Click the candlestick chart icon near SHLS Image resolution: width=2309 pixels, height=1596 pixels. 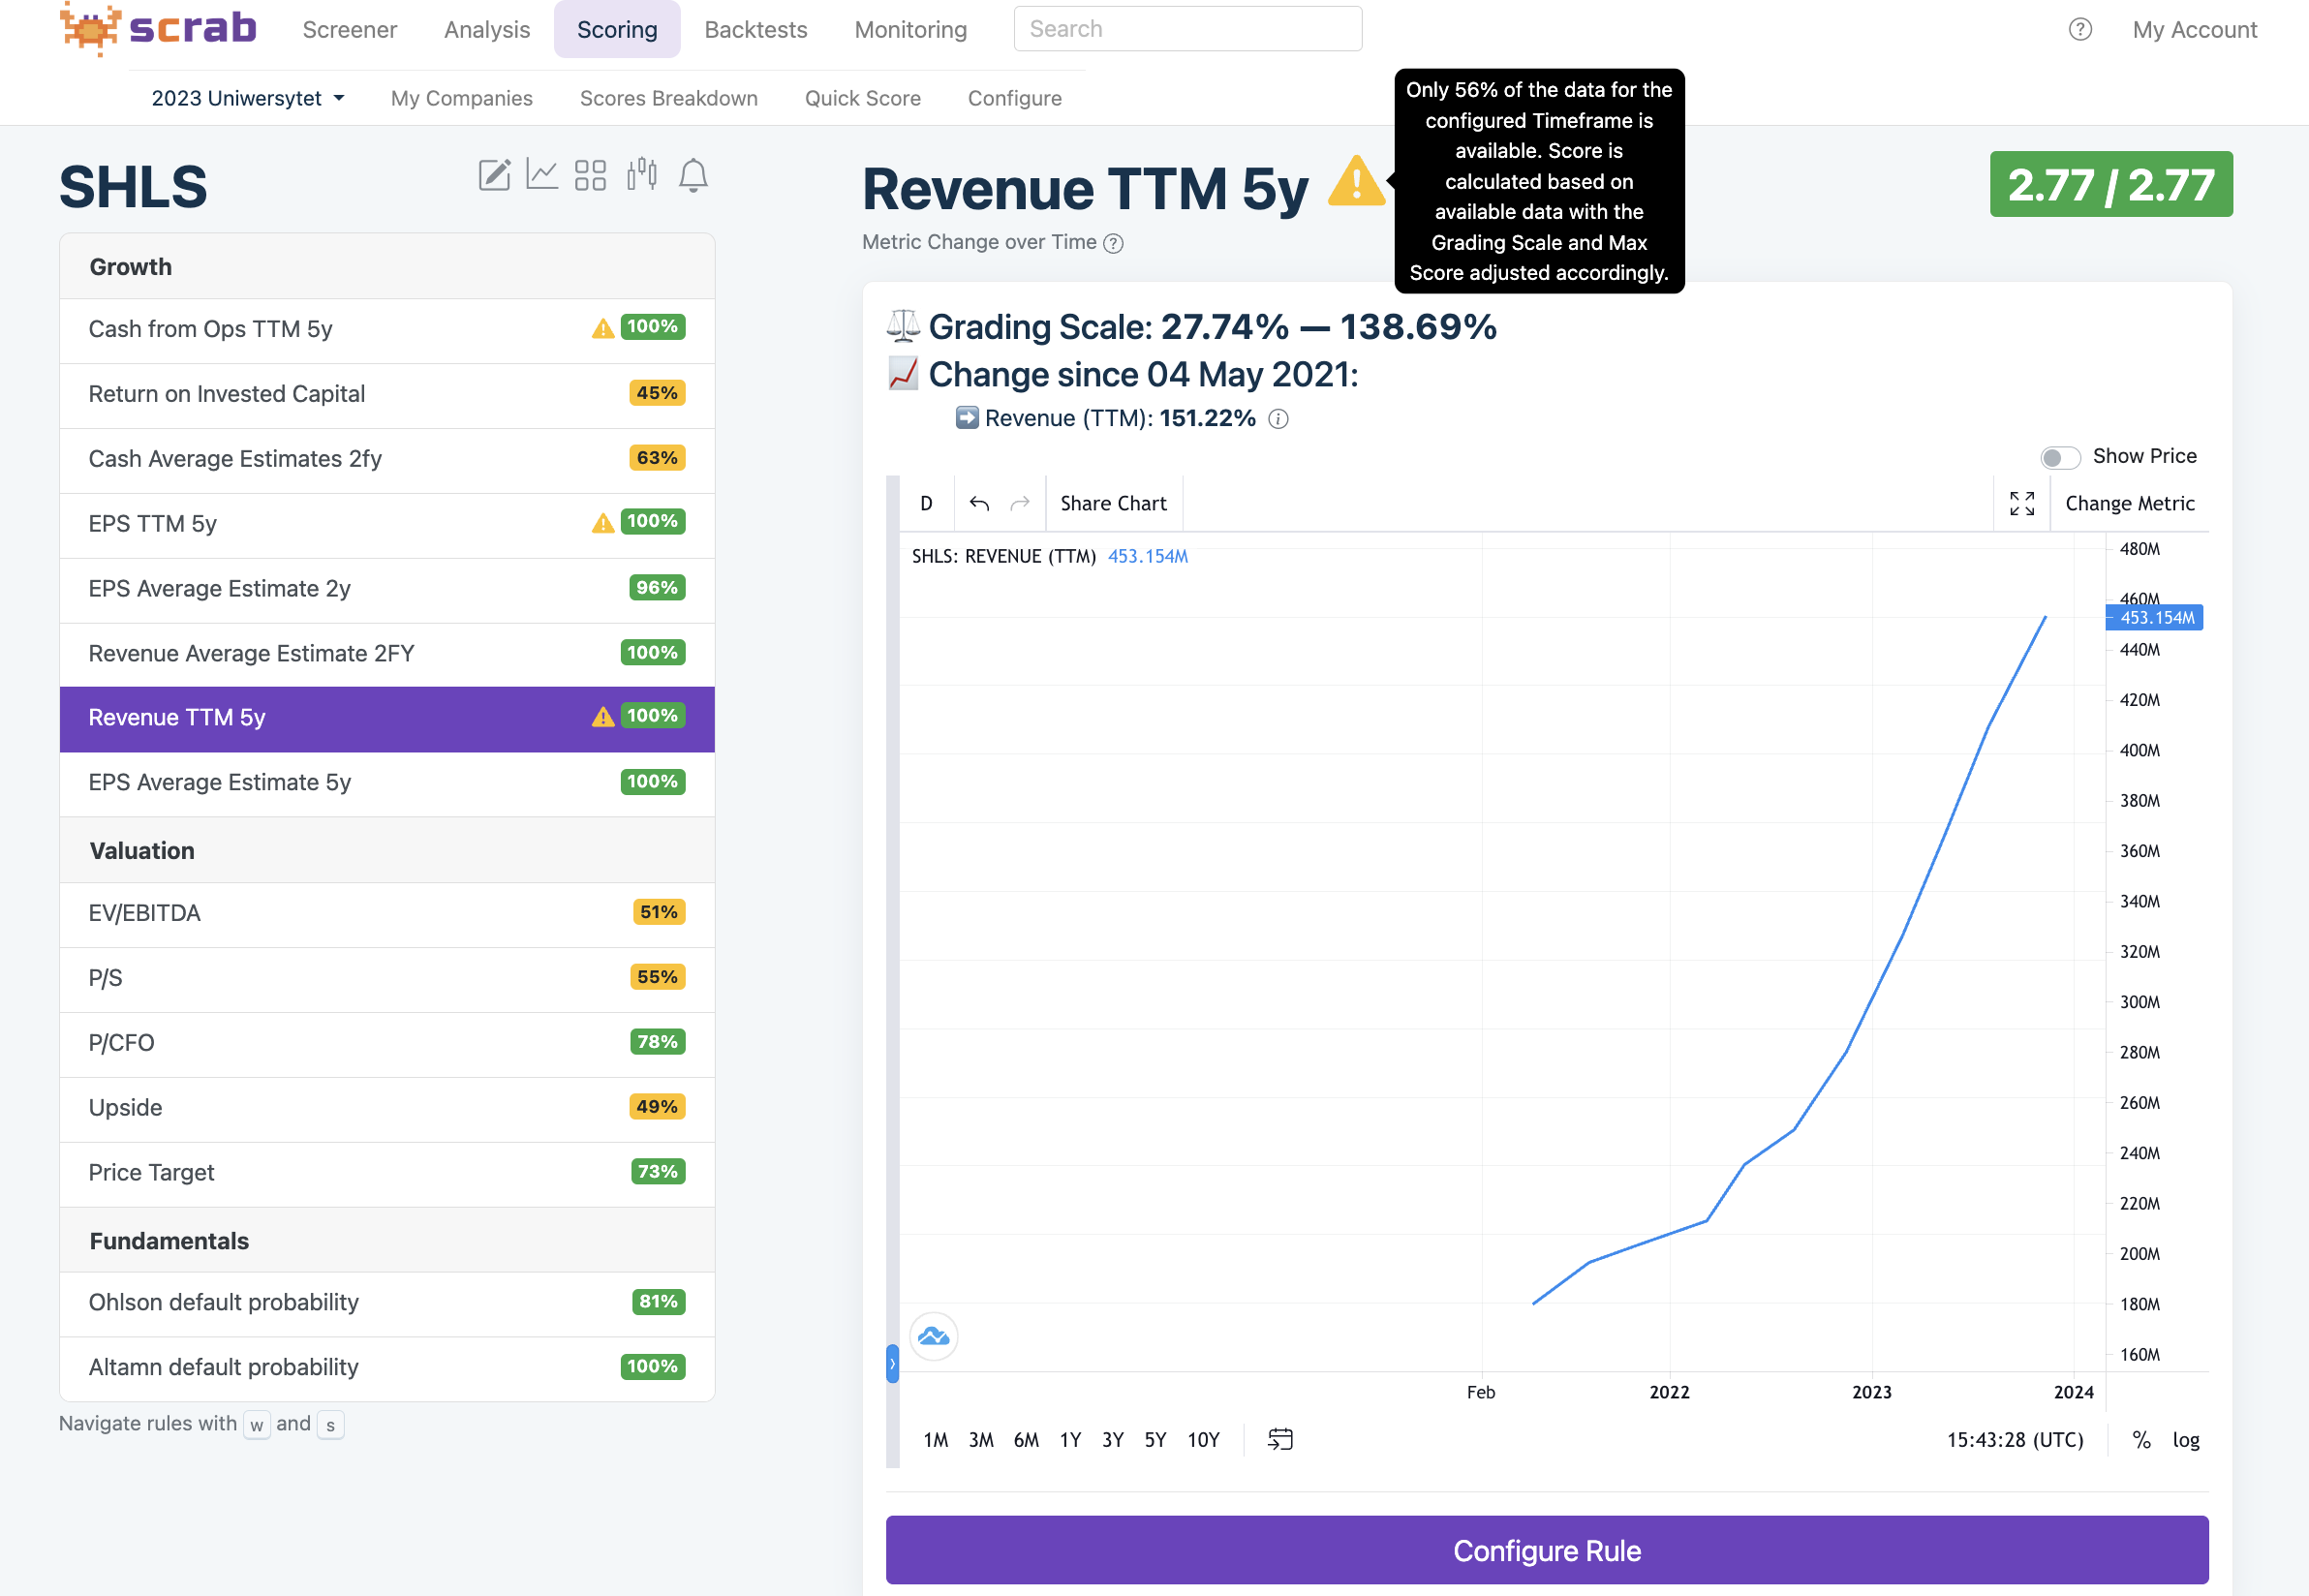642,175
